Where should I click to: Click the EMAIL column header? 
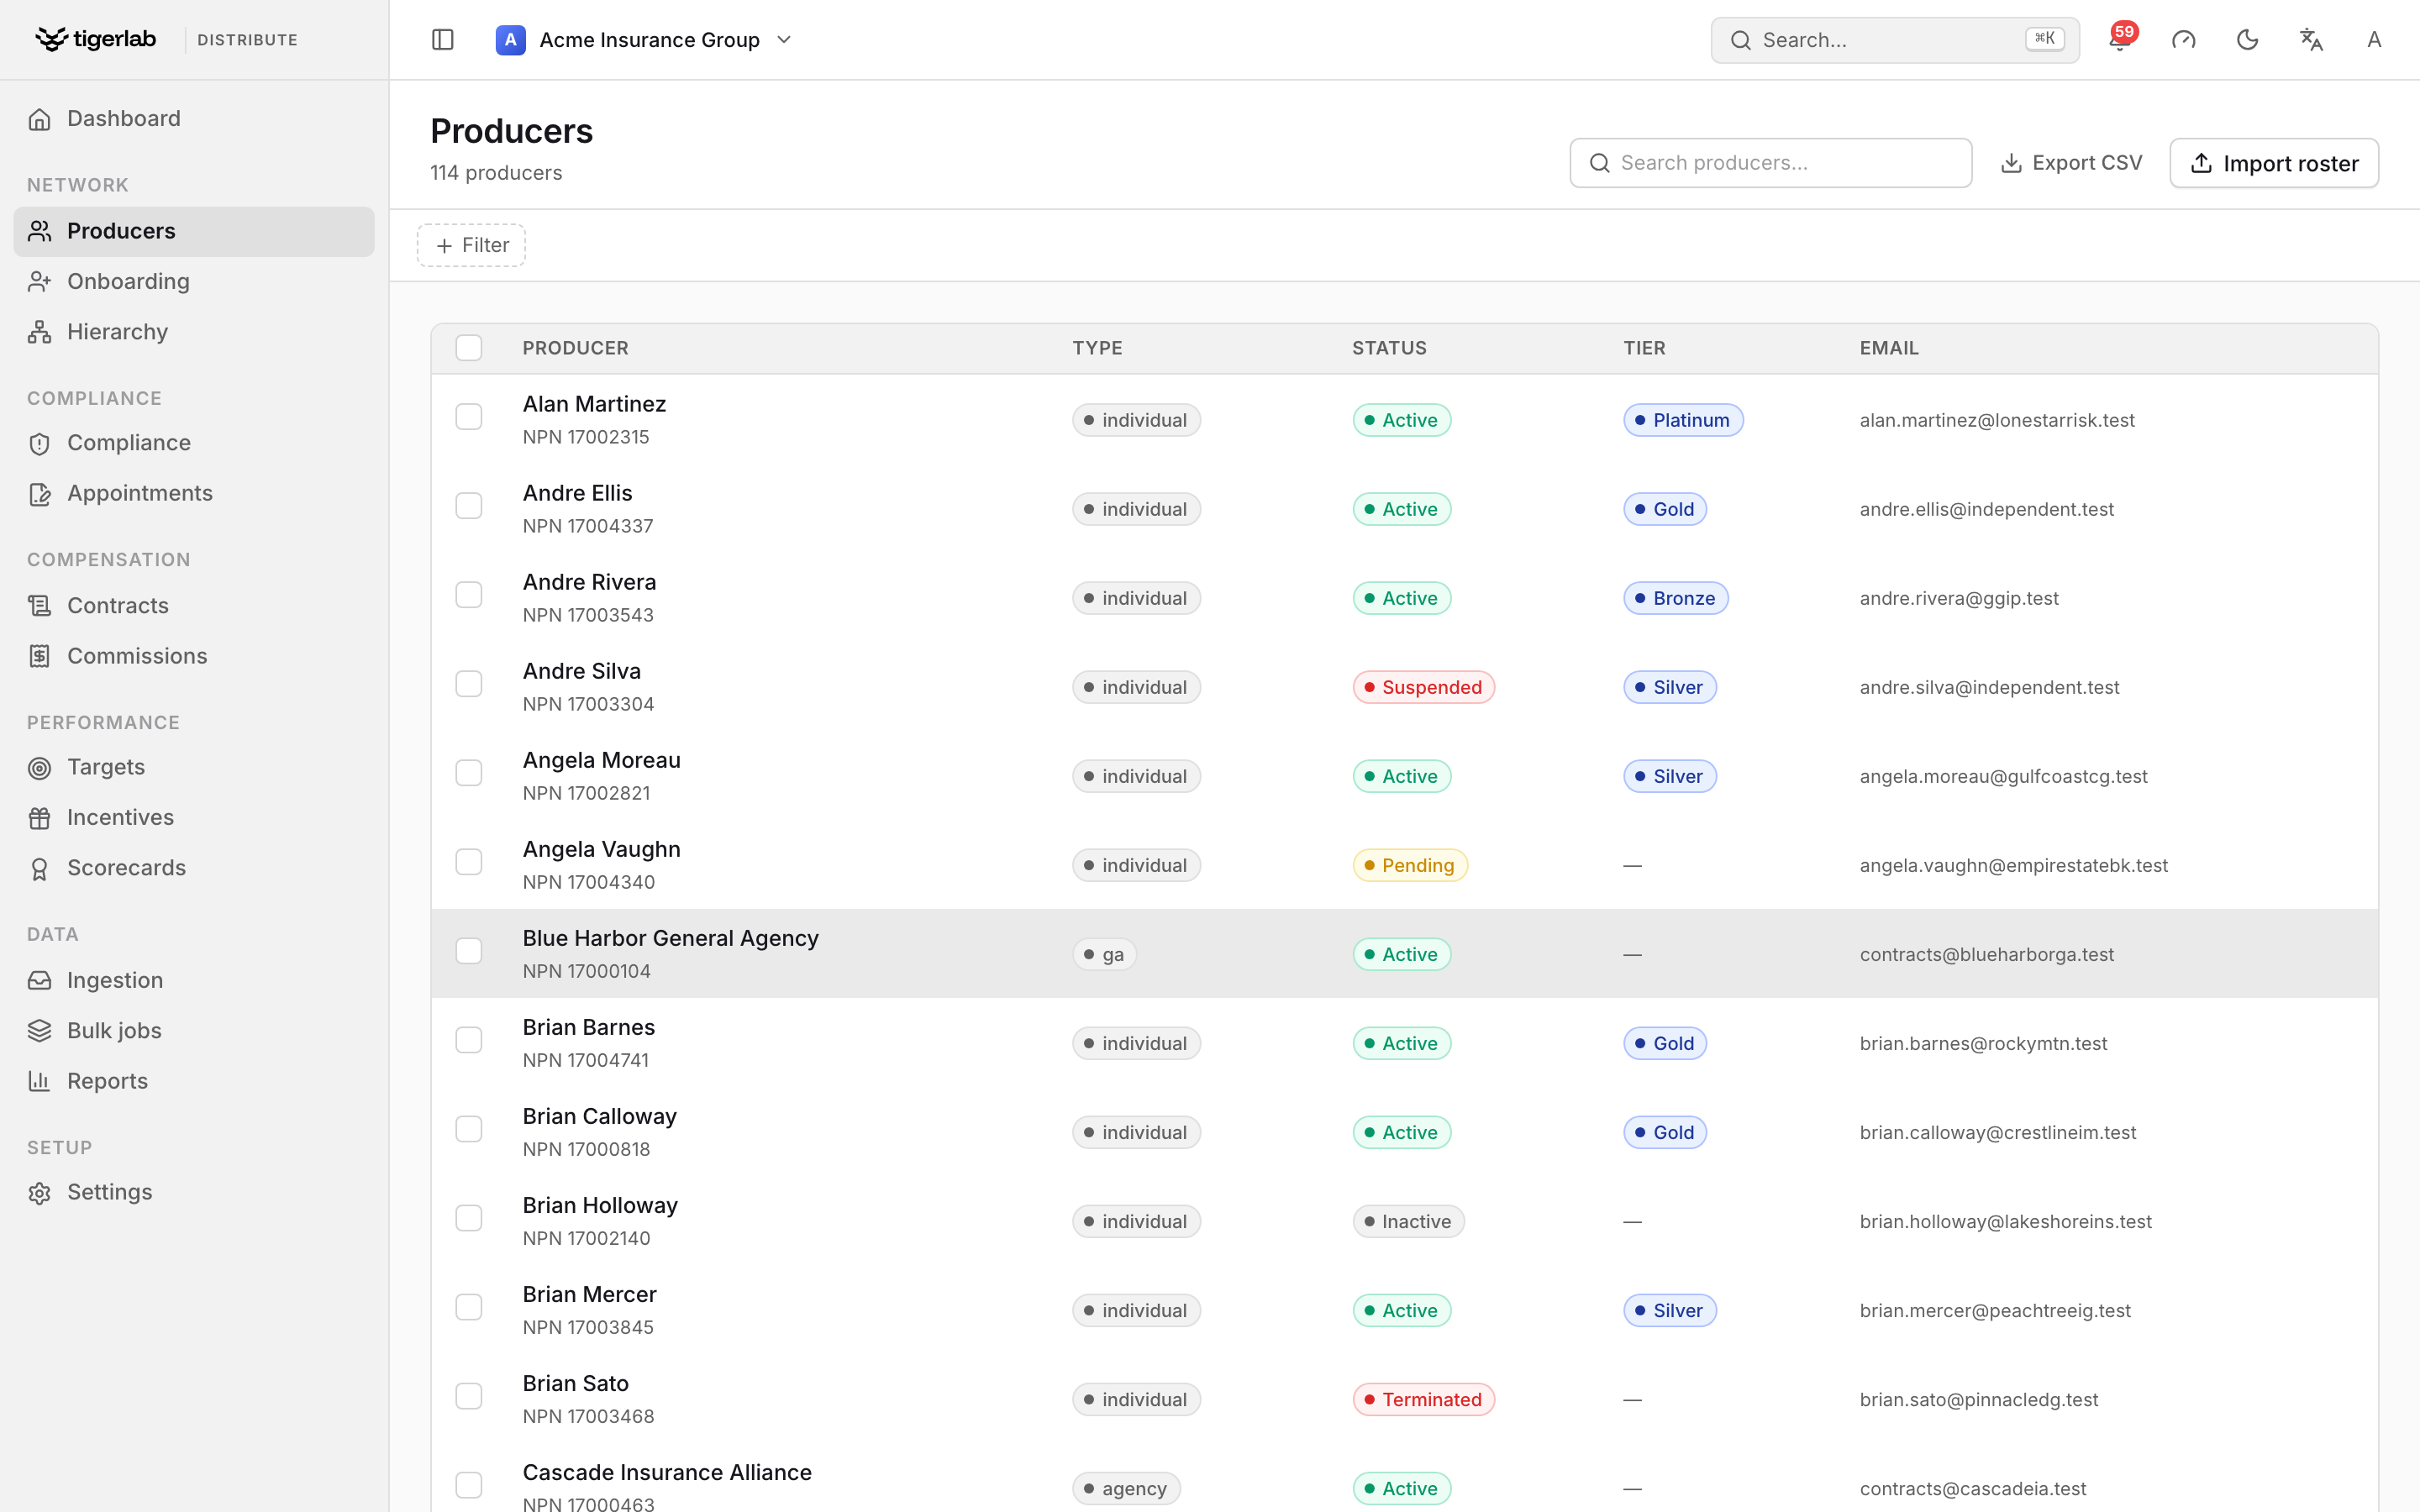click(x=1889, y=348)
